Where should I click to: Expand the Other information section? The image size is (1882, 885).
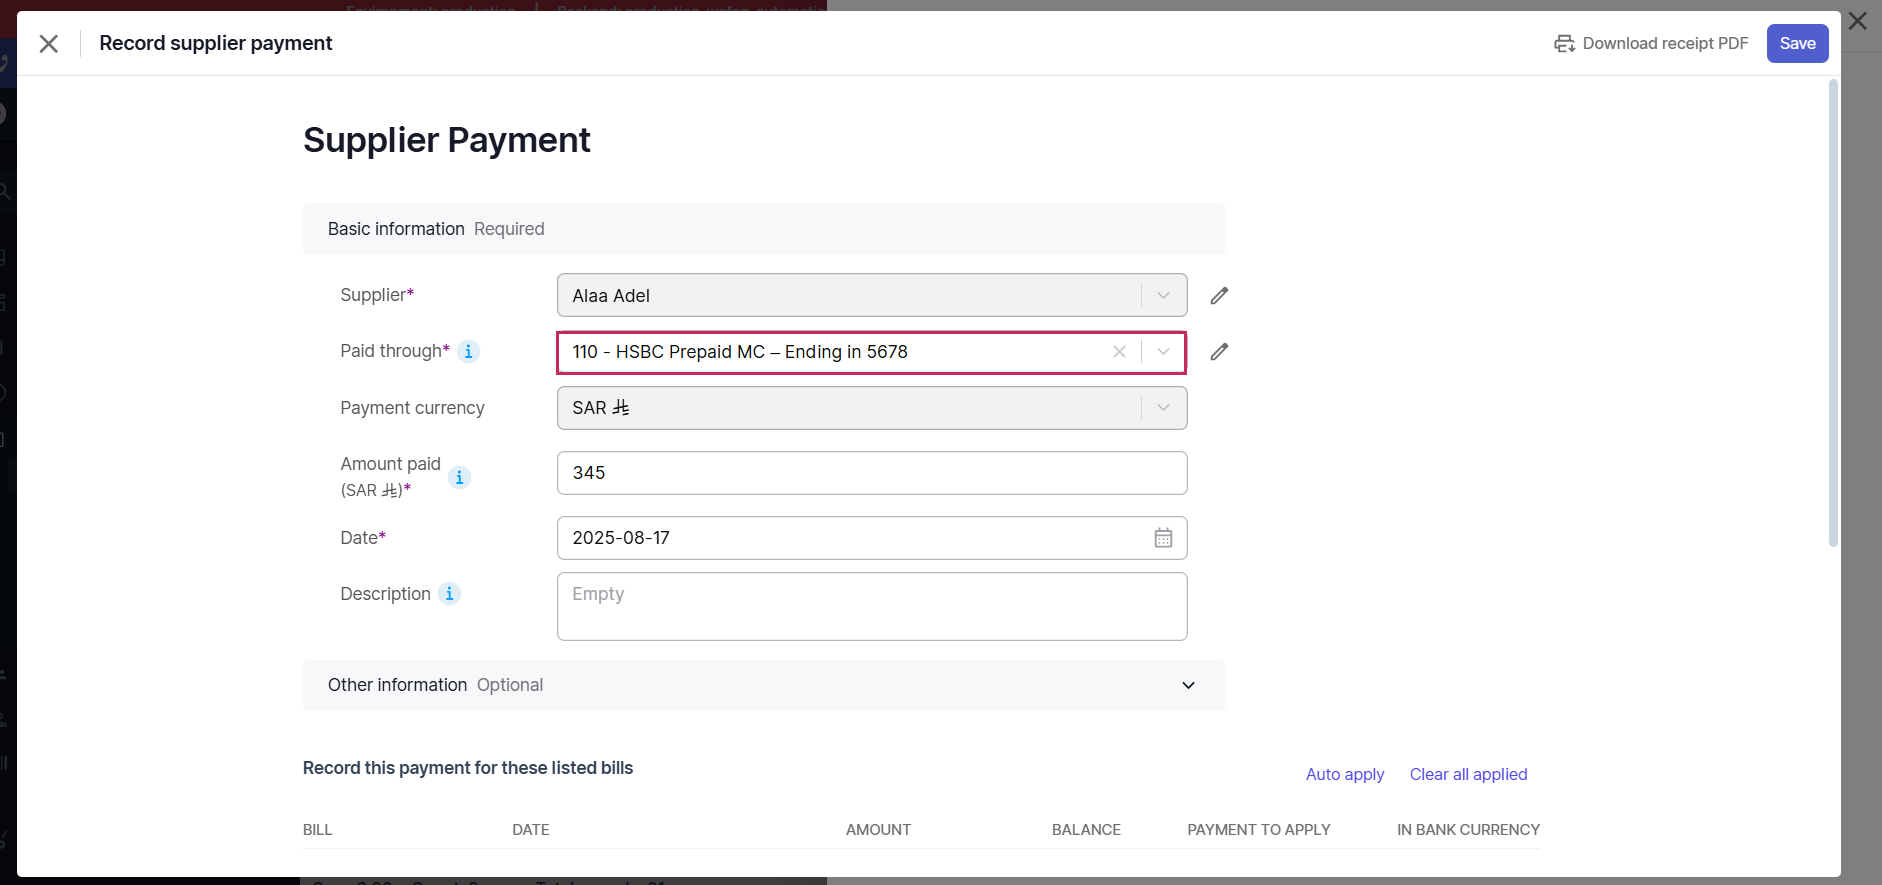(1187, 685)
